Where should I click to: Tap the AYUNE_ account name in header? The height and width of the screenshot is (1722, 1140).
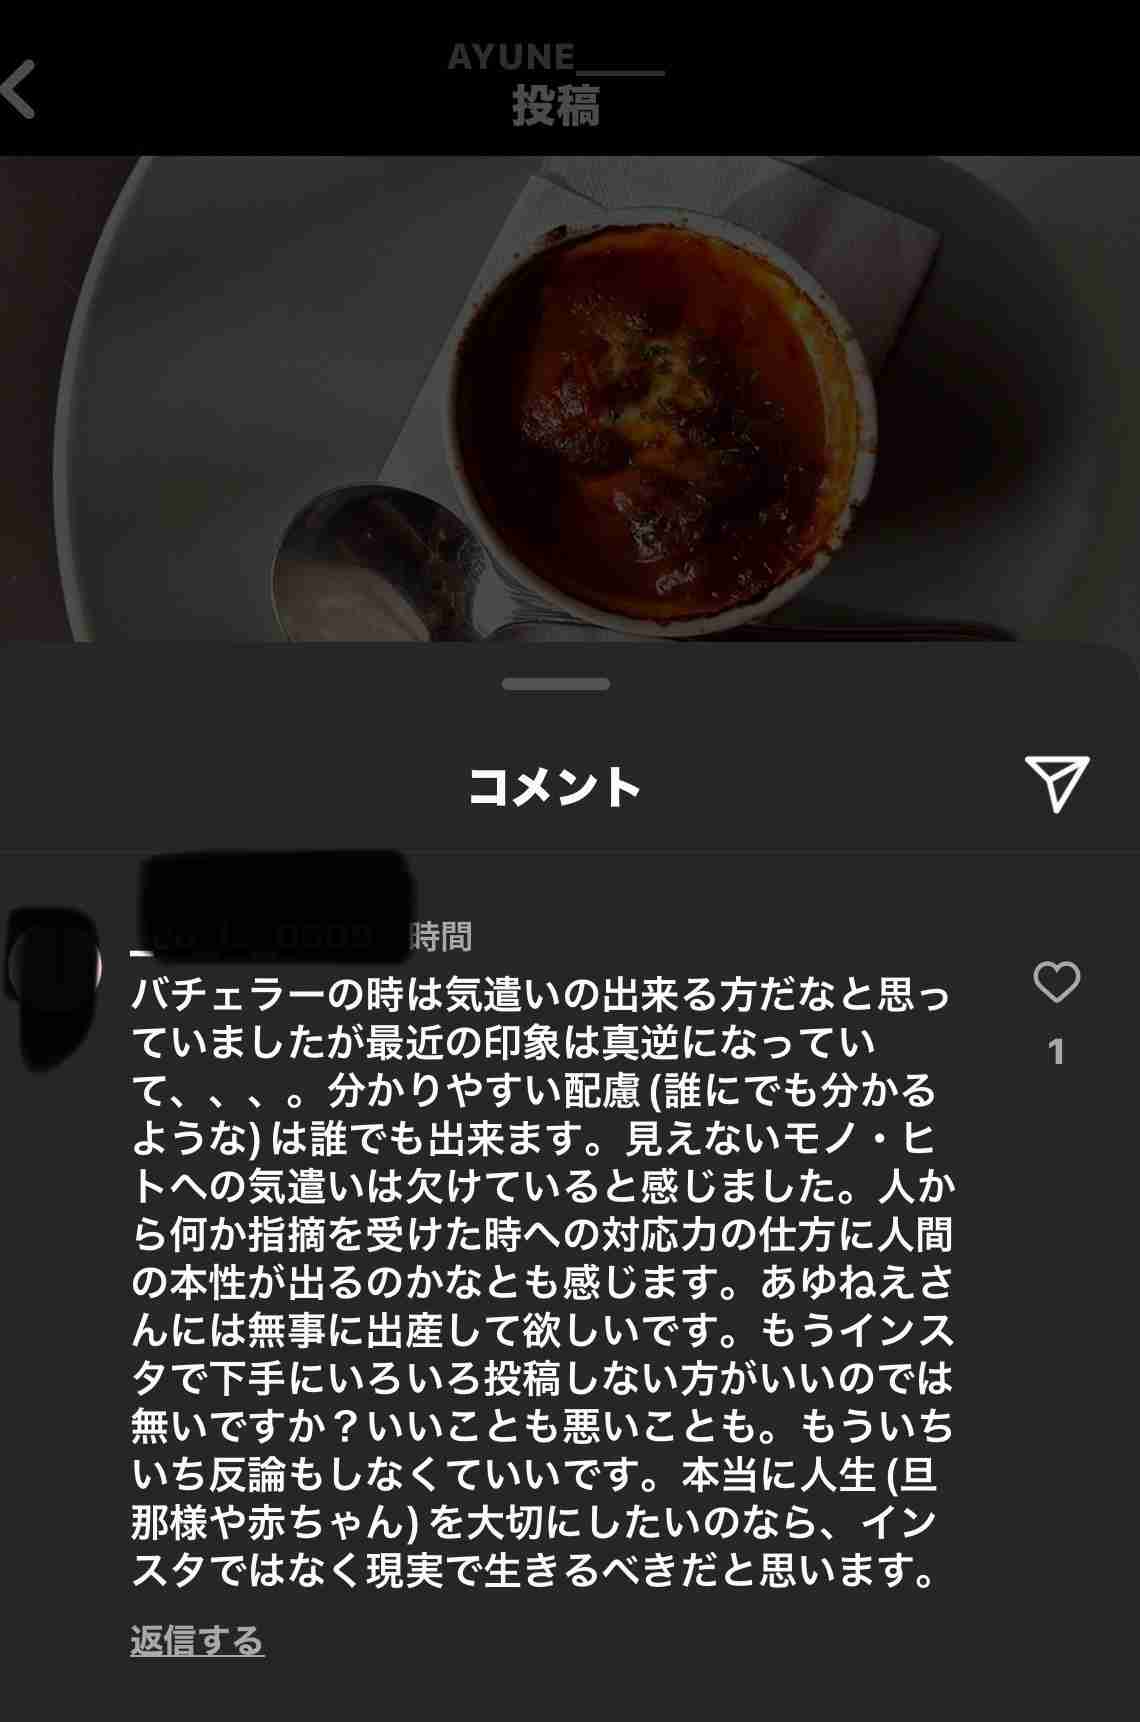[555, 57]
